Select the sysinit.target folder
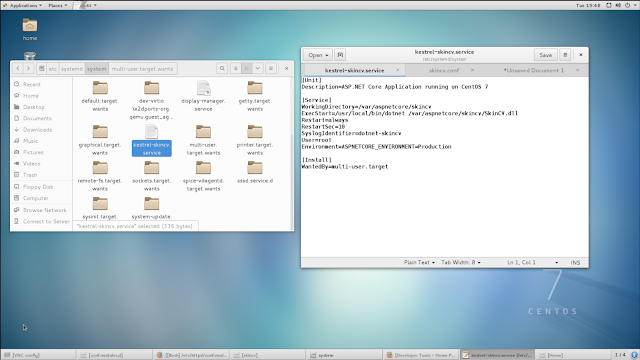The width and height of the screenshot is (640, 360). point(100,208)
